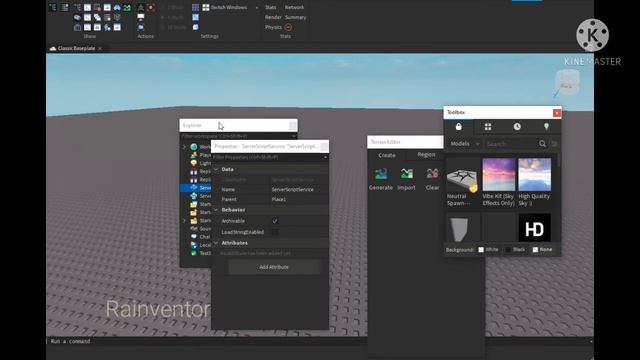The image size is (640, 360).
Task: Click the Toolbox search field
Action: tap(512, 144)
